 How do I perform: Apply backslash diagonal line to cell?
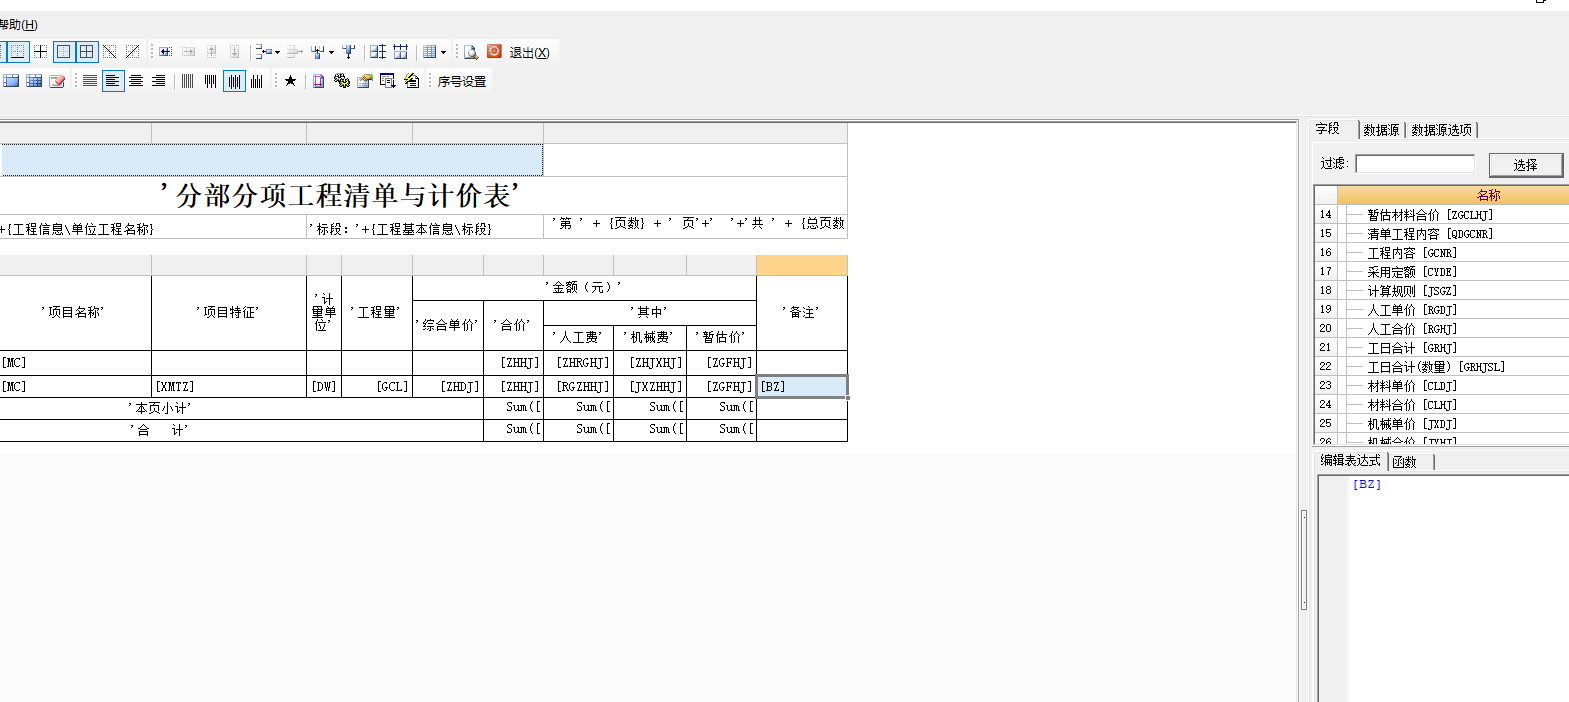coord(110,52)
